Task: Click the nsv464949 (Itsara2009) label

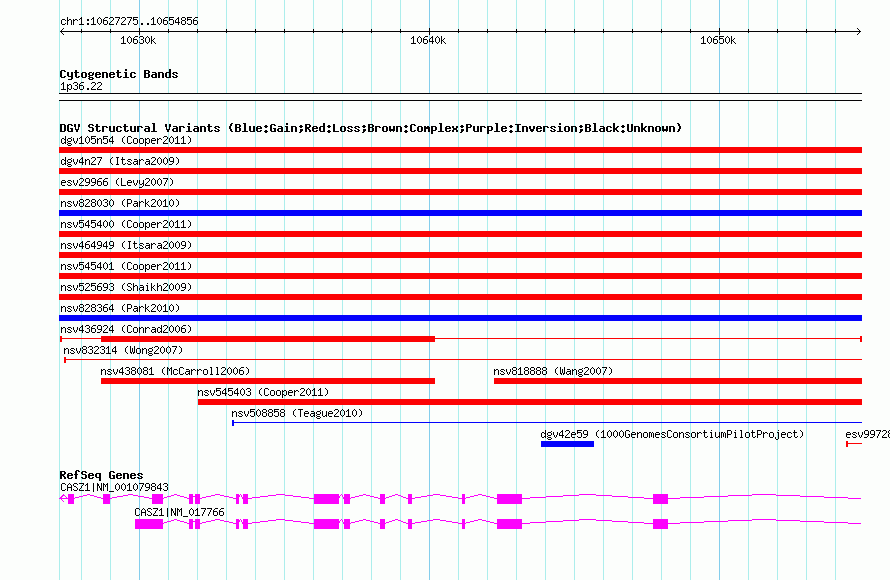Action: click(x=126, y=245)
